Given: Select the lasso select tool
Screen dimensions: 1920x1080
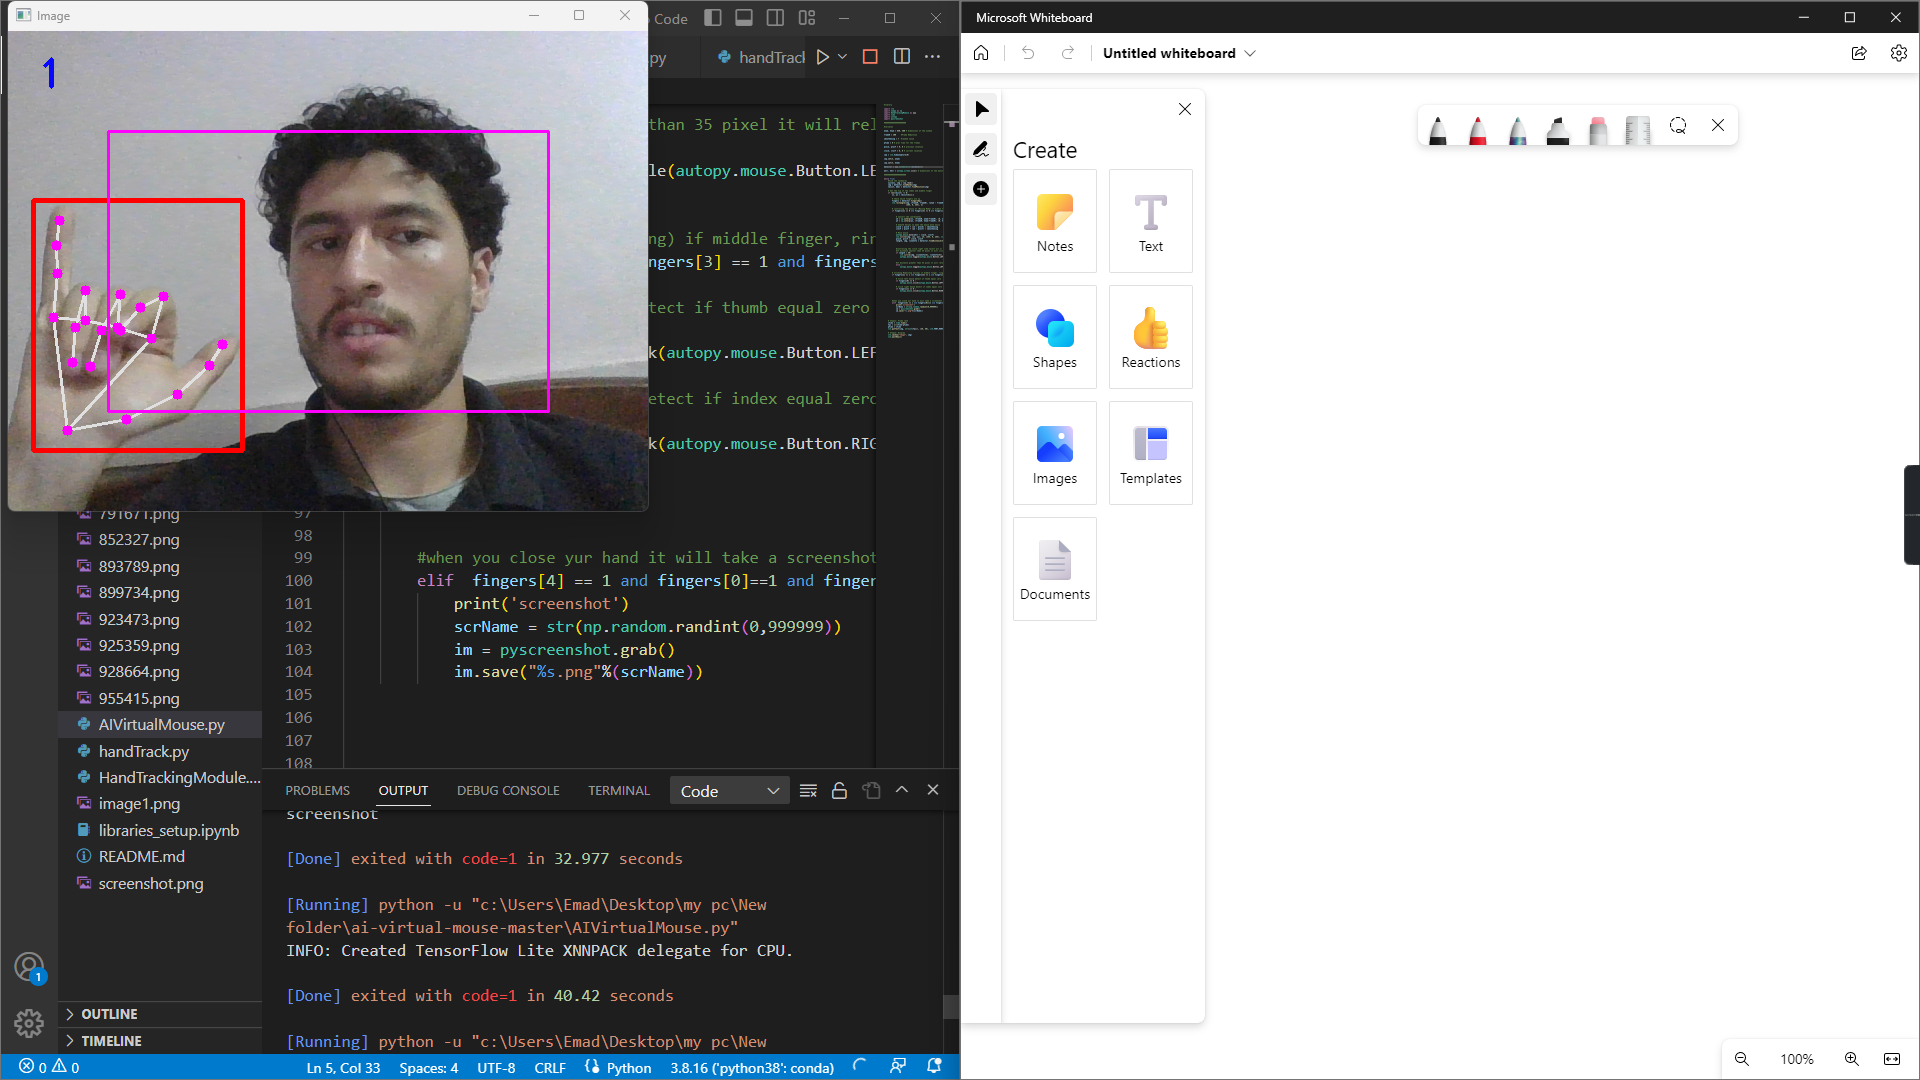Looking at the screenshot, I should (x=1678, y=126).
